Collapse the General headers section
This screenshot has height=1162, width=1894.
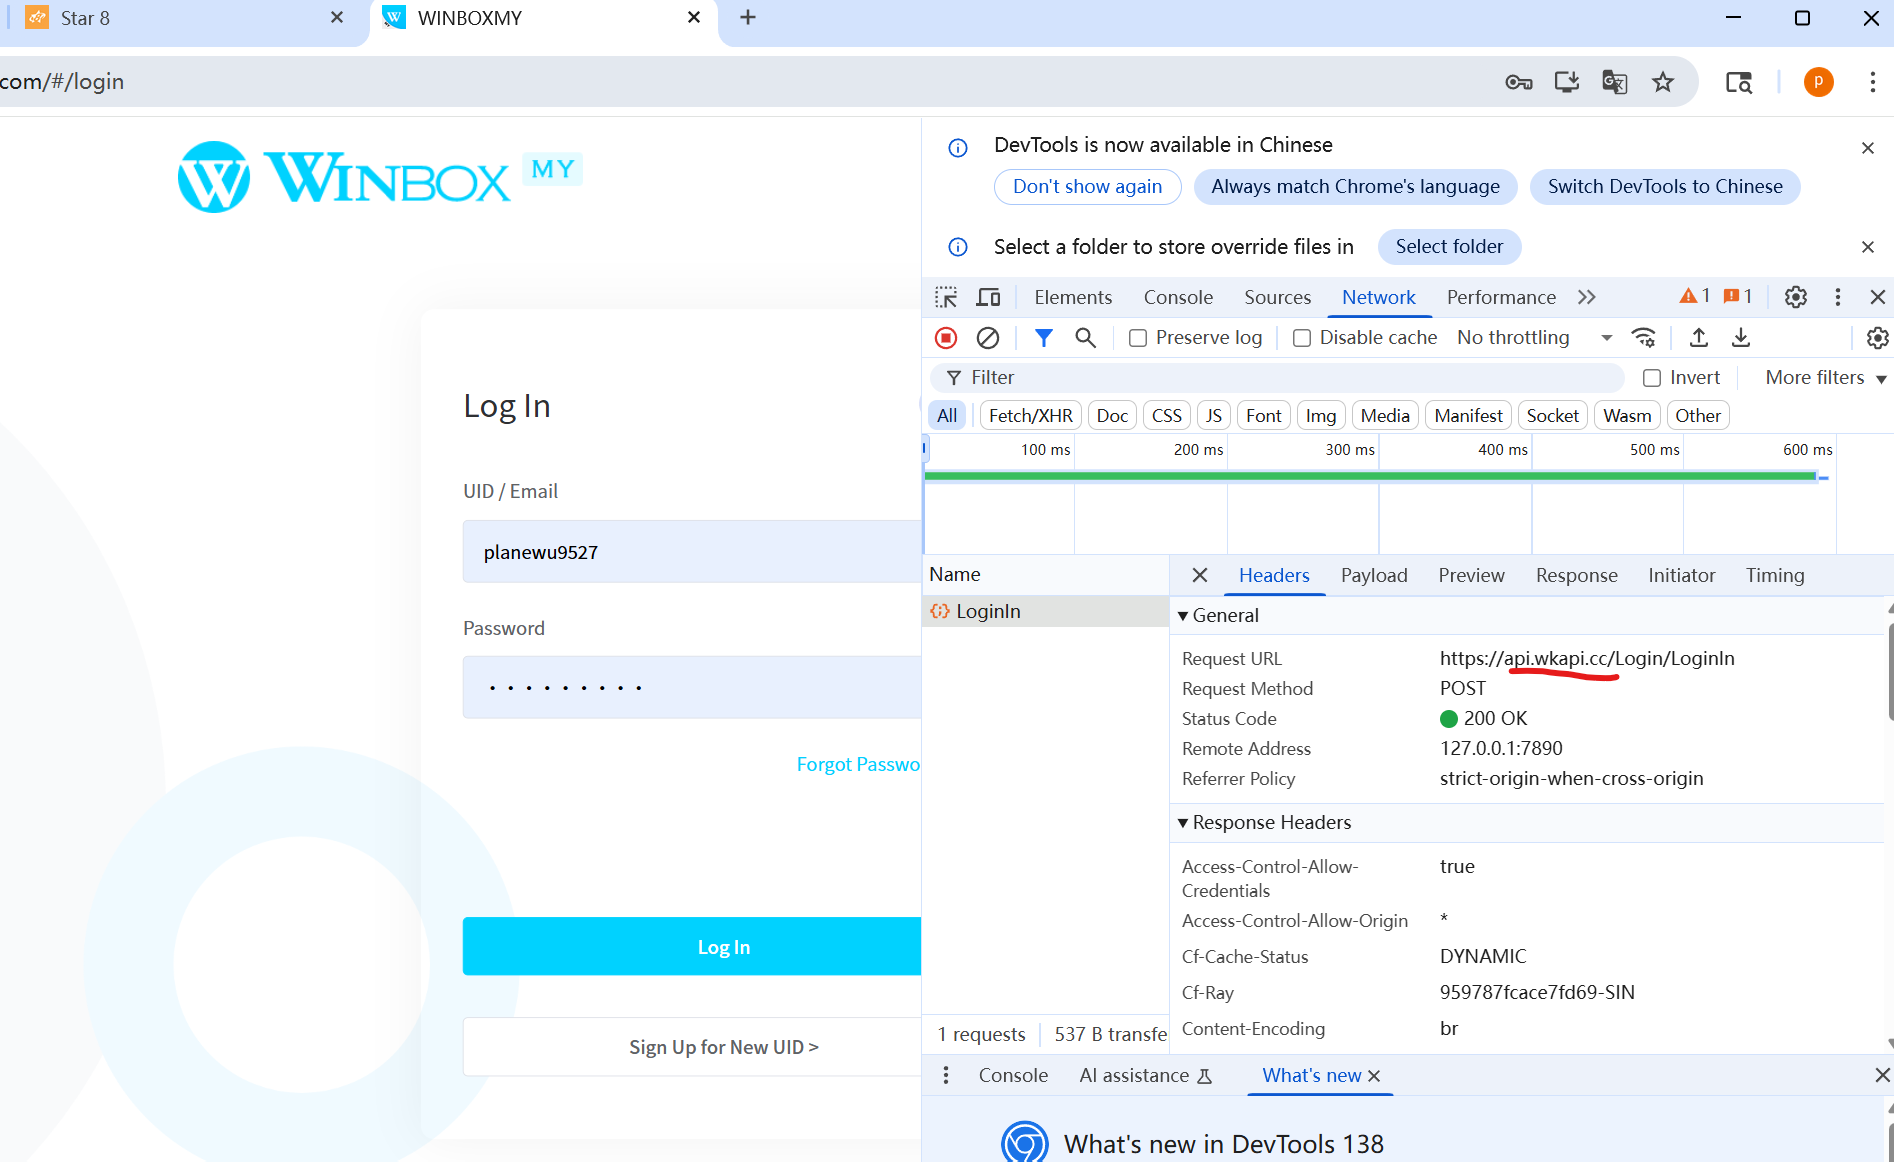tap(1184, 616)
